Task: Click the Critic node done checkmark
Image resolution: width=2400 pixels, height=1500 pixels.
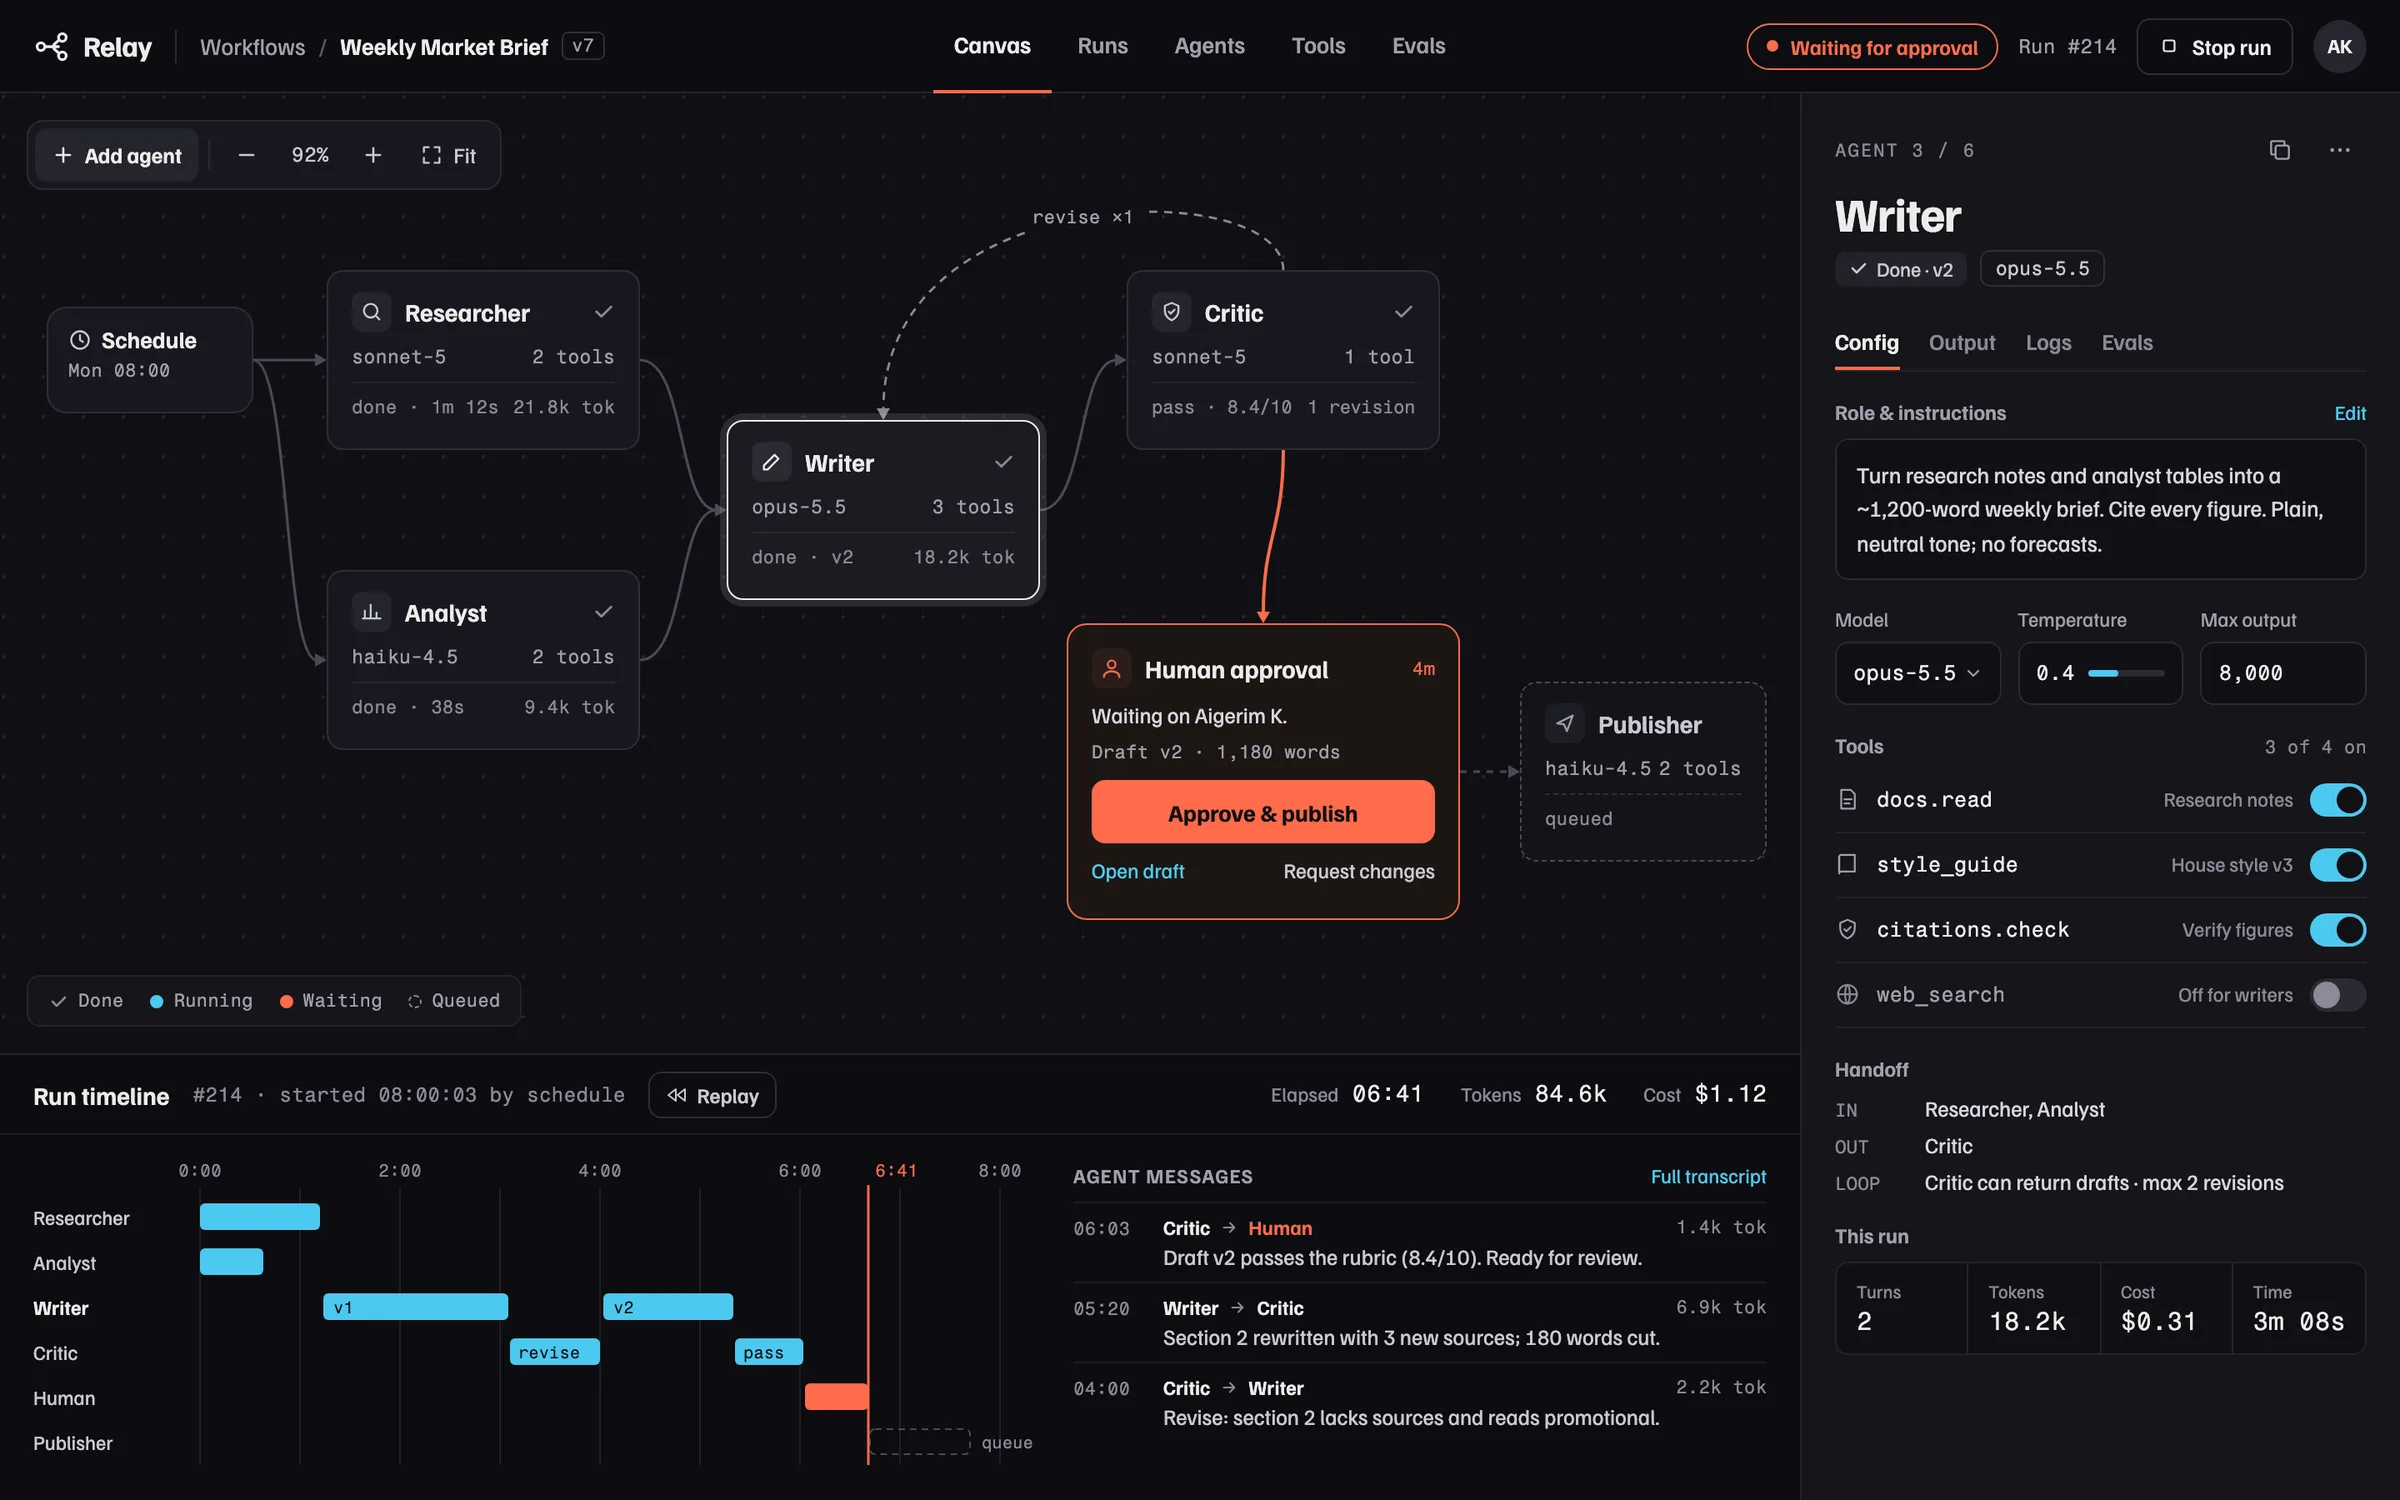Action: coord(1403,312)
